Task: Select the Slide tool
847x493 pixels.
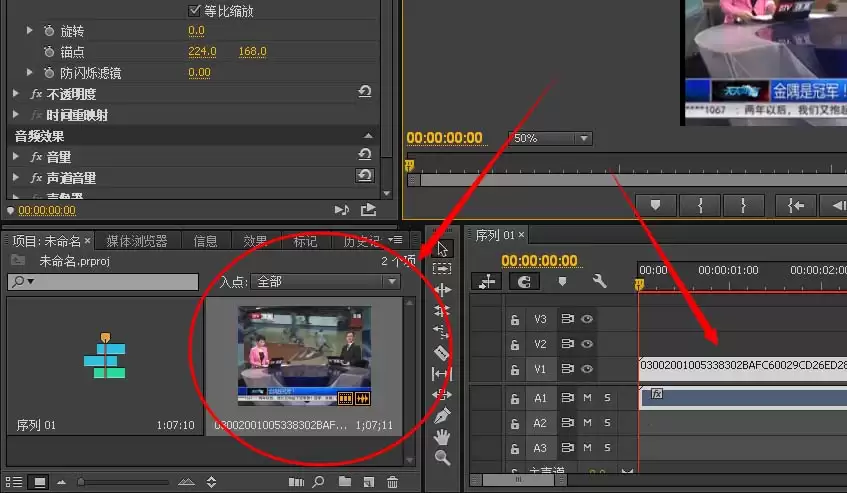Action: pyautogui.click(x=442, y=395)
